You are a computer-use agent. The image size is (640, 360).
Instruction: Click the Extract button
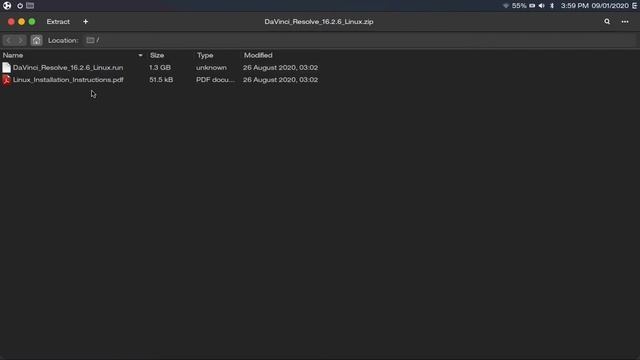(58, 22)
